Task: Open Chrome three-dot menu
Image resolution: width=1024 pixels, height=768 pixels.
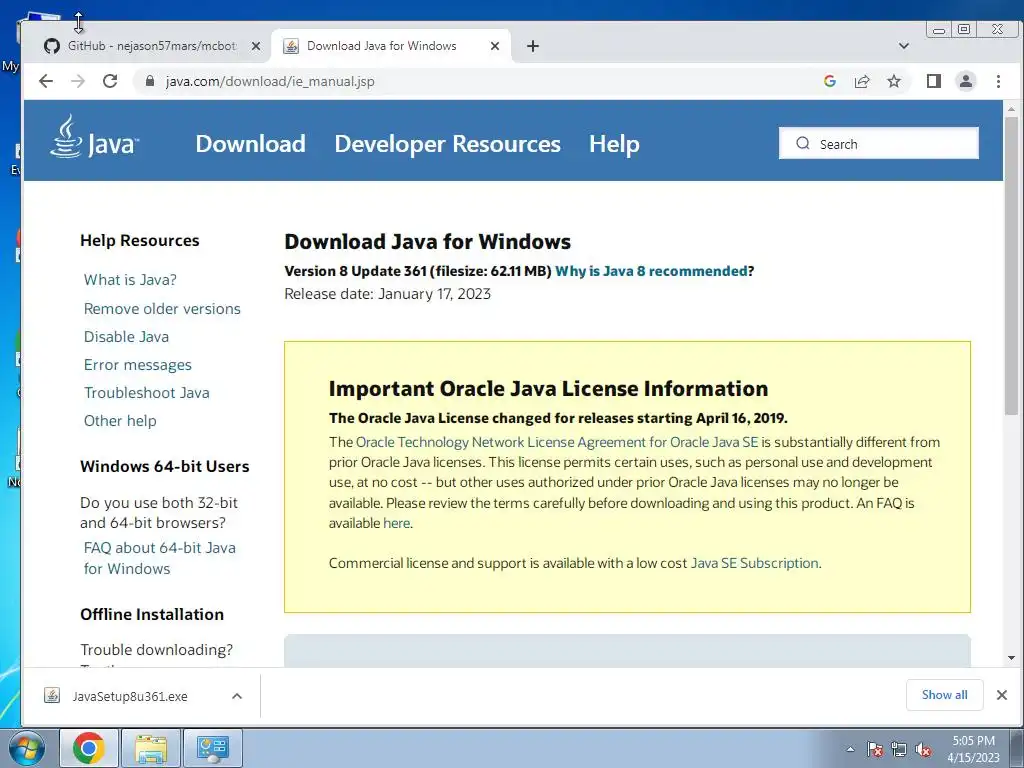Action: pyautogui.click(x=999, y=81)
